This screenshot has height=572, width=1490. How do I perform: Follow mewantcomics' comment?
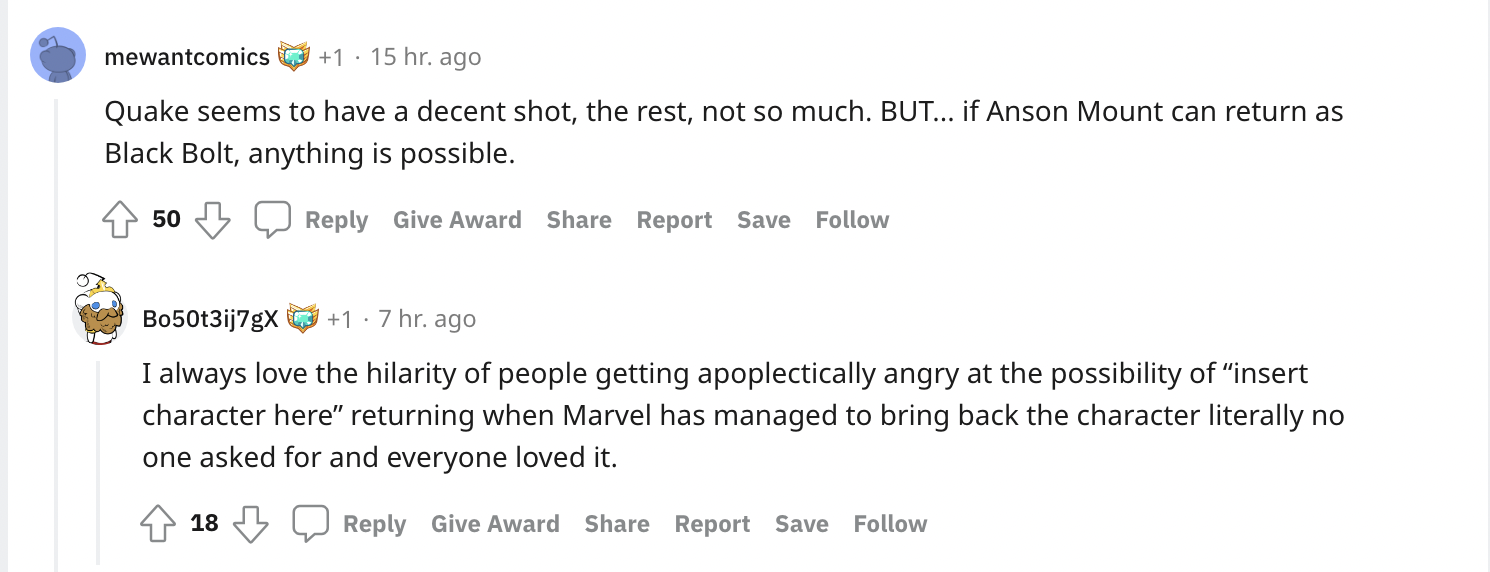(x=852, y=220)
